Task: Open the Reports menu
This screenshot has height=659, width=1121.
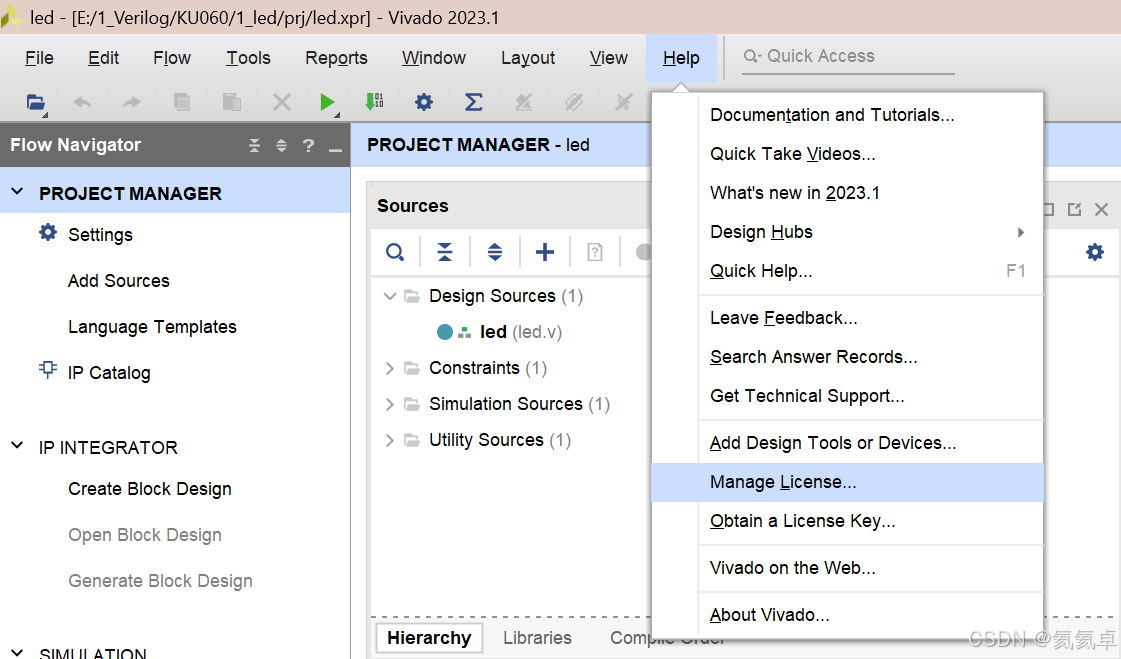Action: (x=336, y=58)
